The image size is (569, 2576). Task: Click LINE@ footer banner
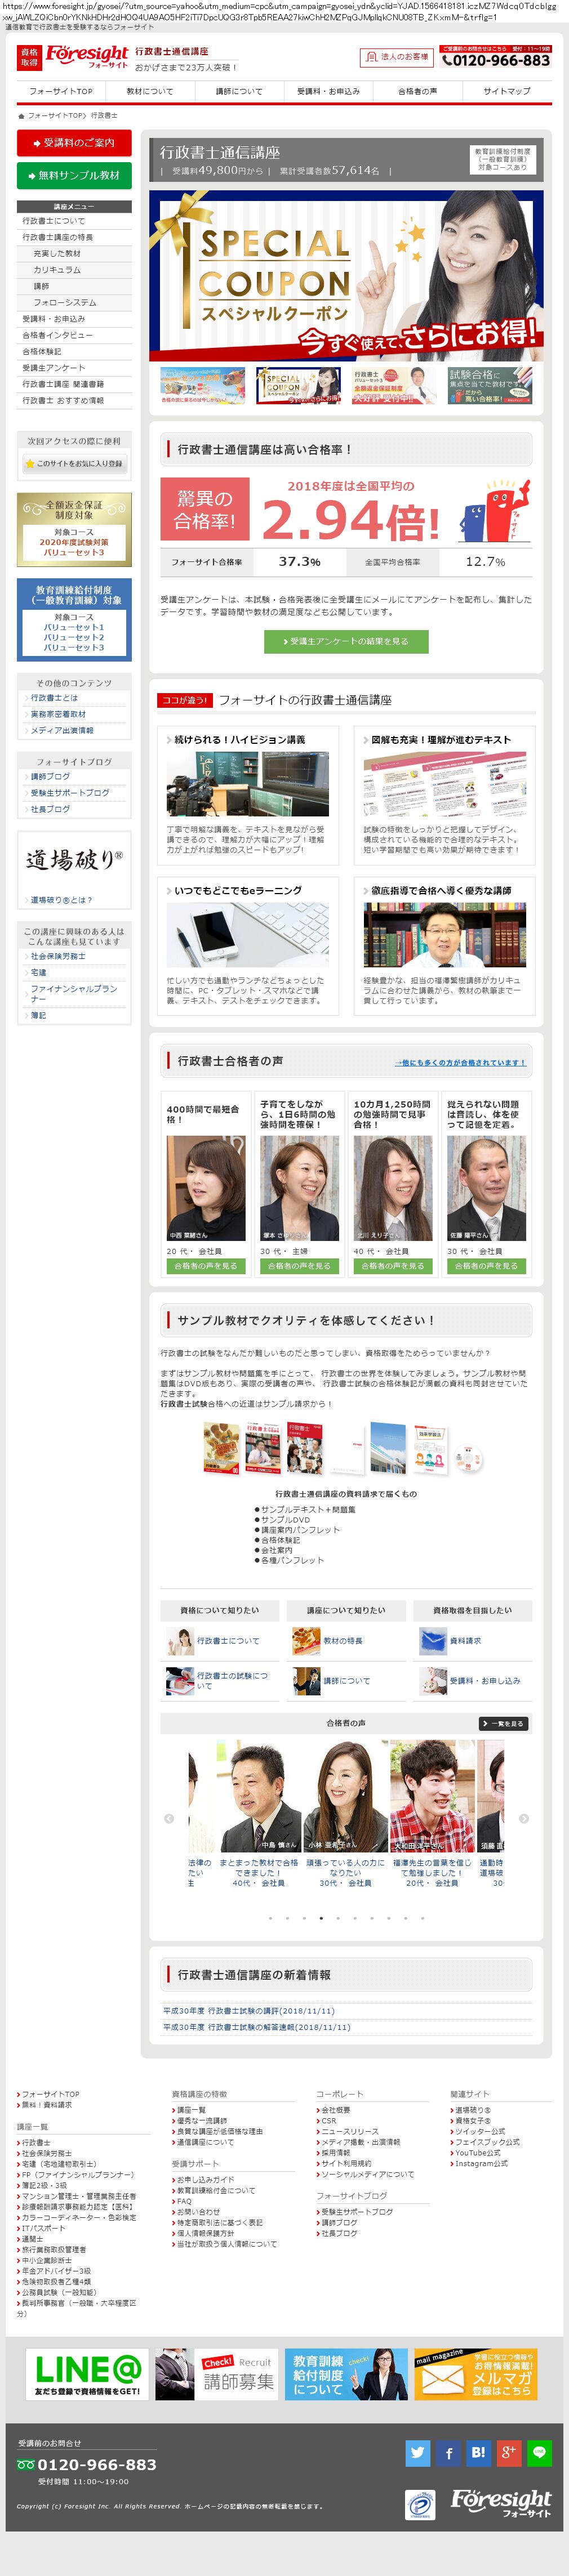coord(87,2374)
